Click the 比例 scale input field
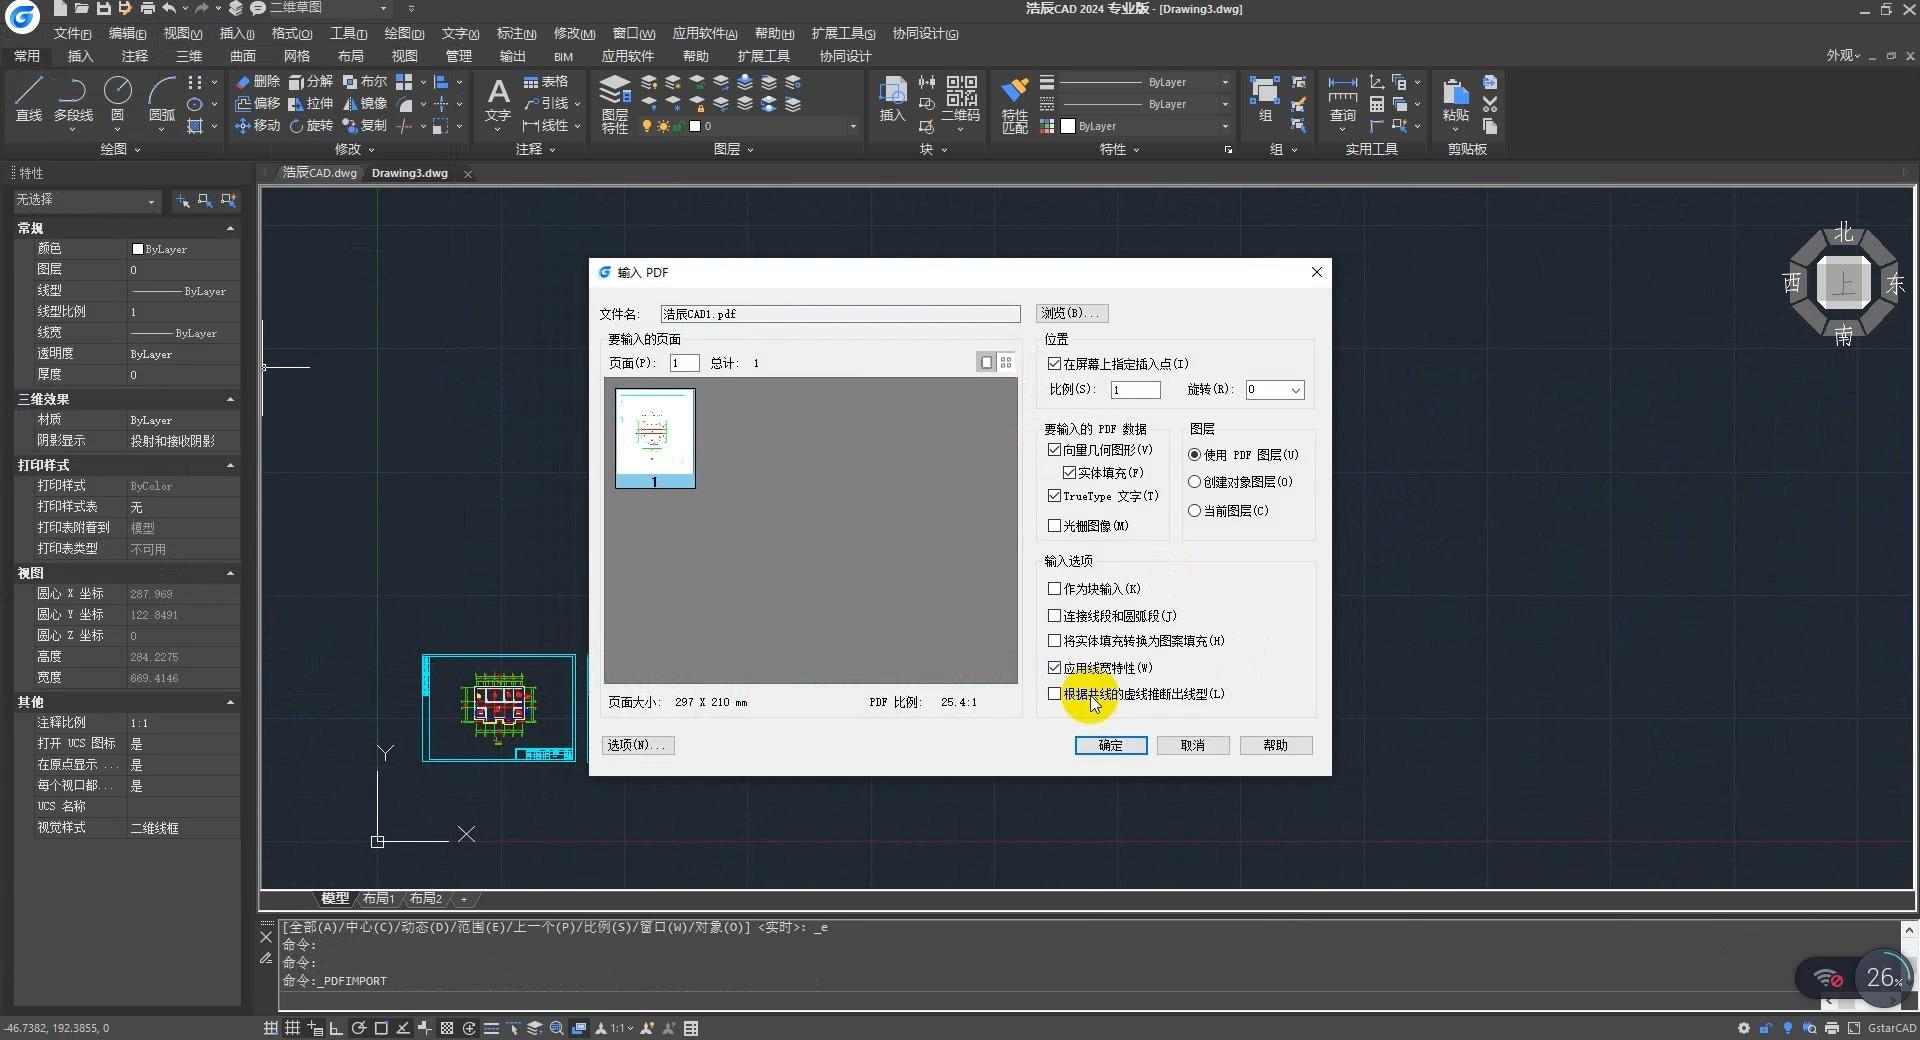The image size is (1920, 1040). point(1136,390)
